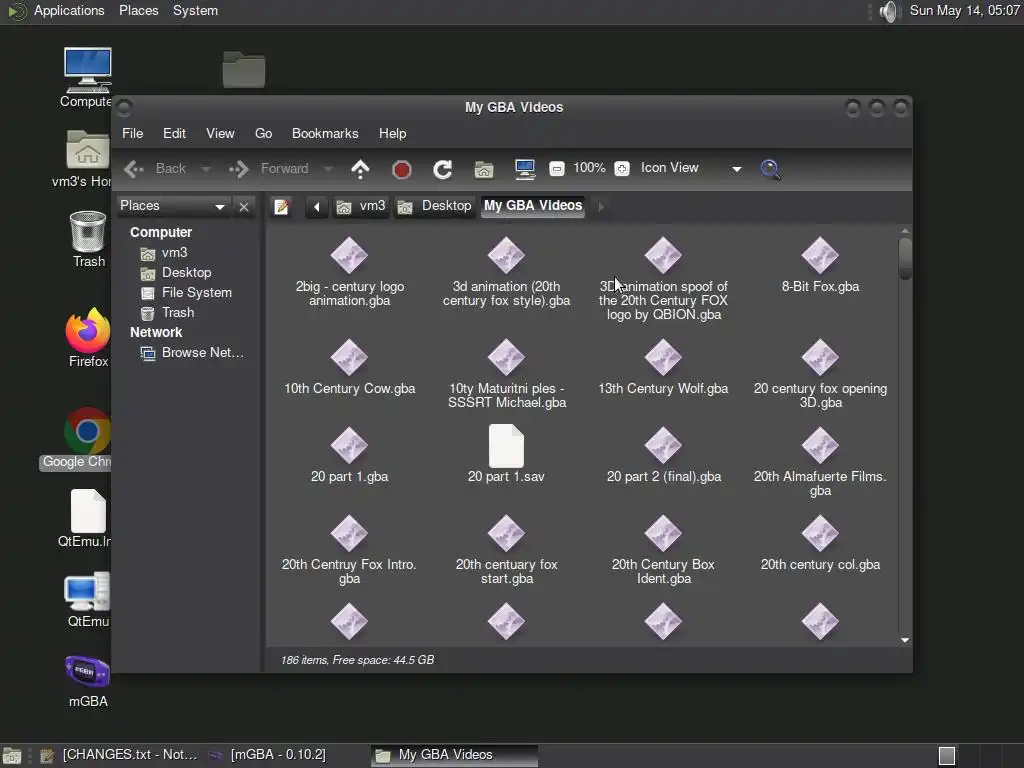Open File System in sidebar

187,293
